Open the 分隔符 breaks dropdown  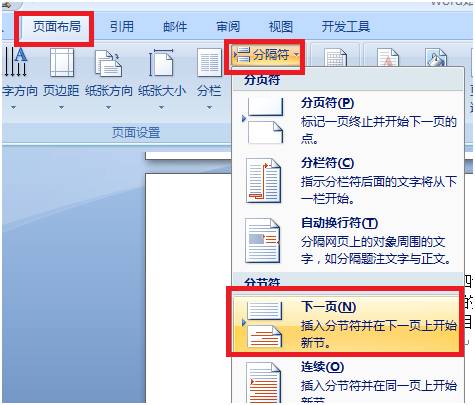[x=265, y=55]
